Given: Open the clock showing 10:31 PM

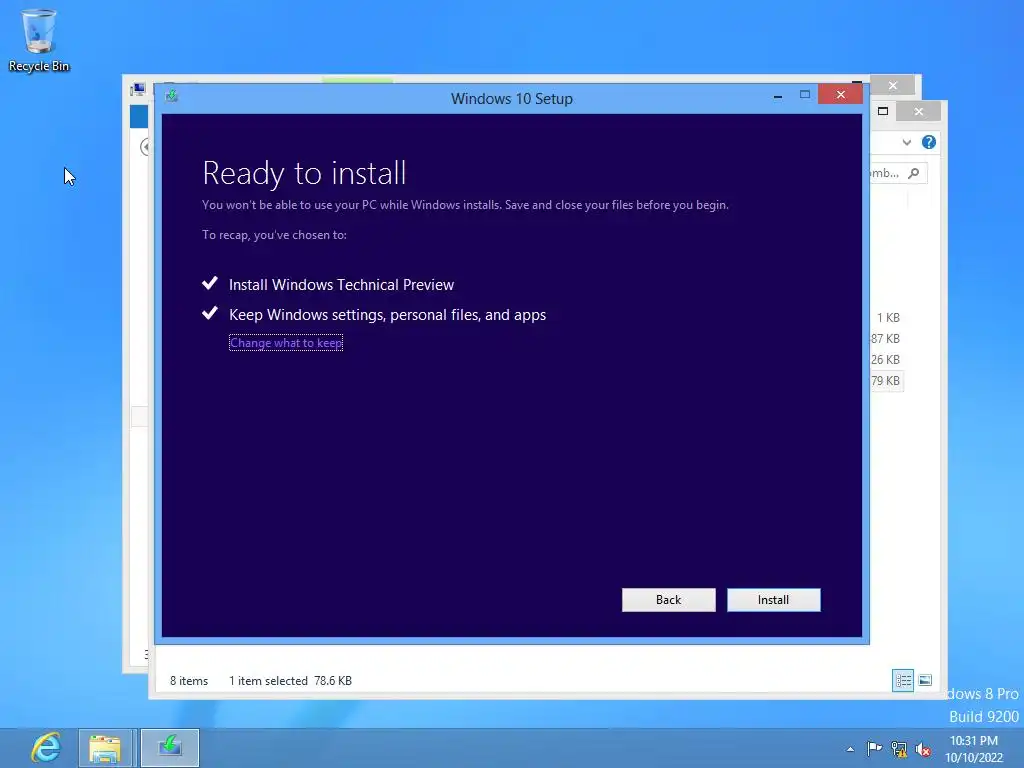Looking at the screenshot, I should (x=974, y=749).
